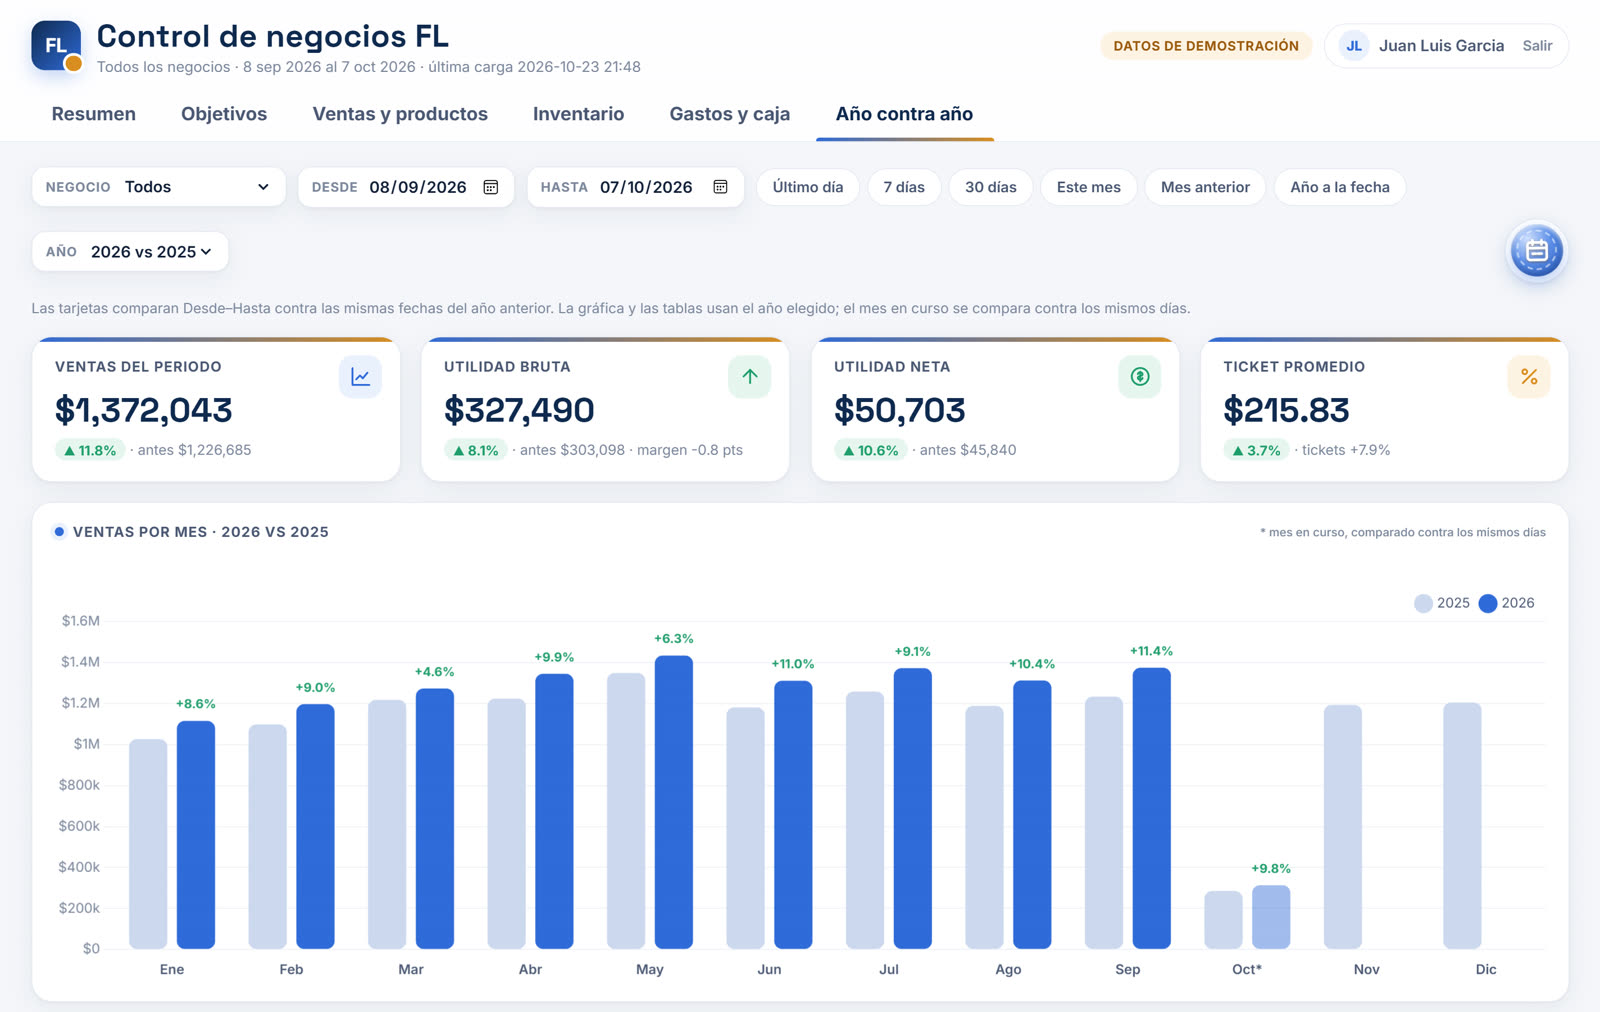The image size is (1600, 1012).
Task: Toggle the 2026 legend swatch
Action: pyautogui.click(x=1488, y=603)
